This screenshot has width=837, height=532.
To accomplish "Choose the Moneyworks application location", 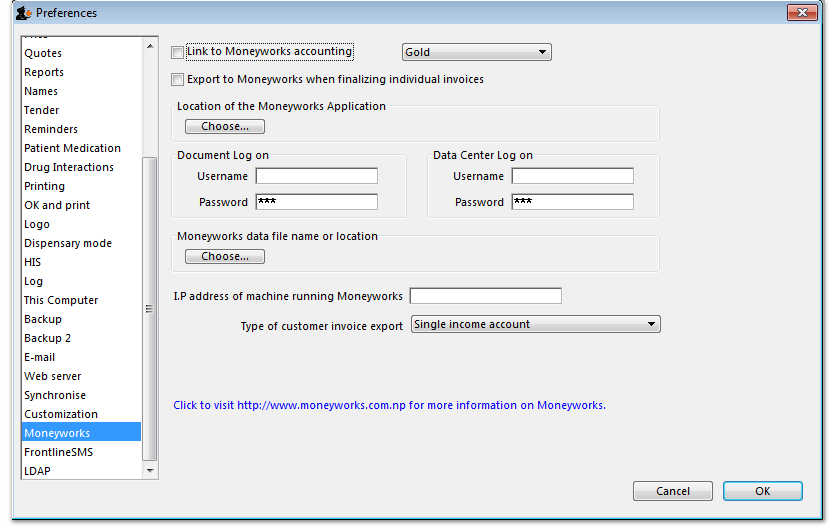I will (224, 127).
